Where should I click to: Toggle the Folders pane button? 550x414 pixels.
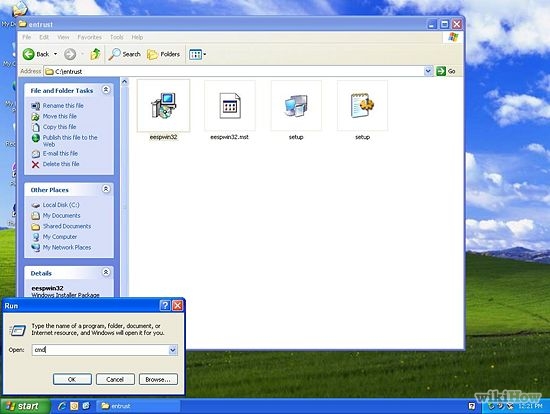tap(163, 54)
